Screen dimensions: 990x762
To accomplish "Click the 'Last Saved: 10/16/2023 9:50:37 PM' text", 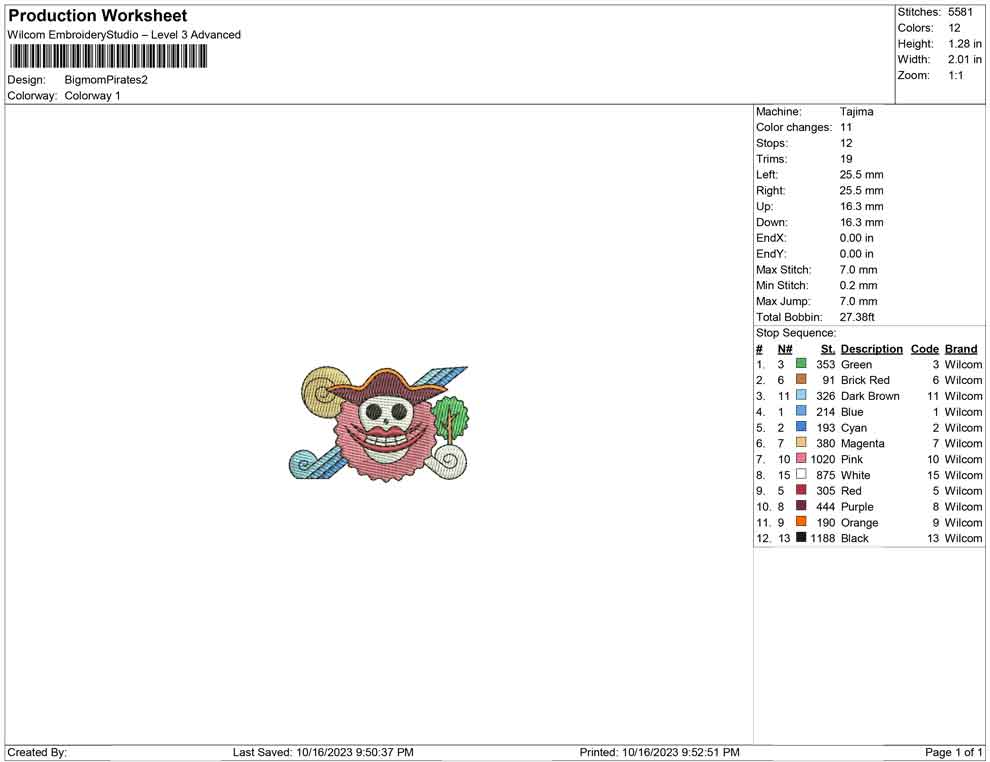I will pos(323,752).
